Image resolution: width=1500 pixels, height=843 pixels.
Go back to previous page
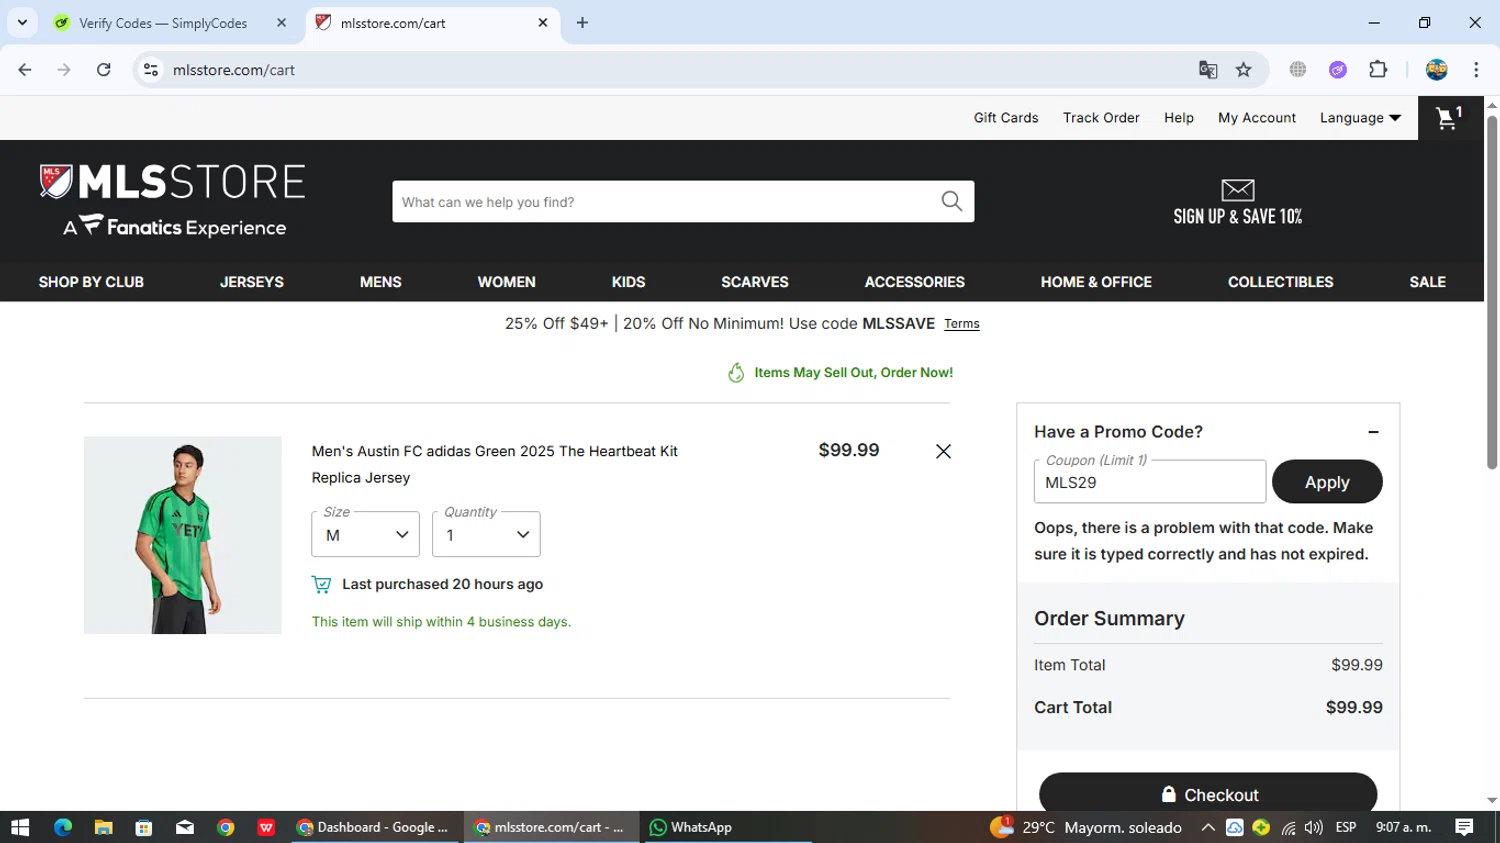click(x=25, y=70)
